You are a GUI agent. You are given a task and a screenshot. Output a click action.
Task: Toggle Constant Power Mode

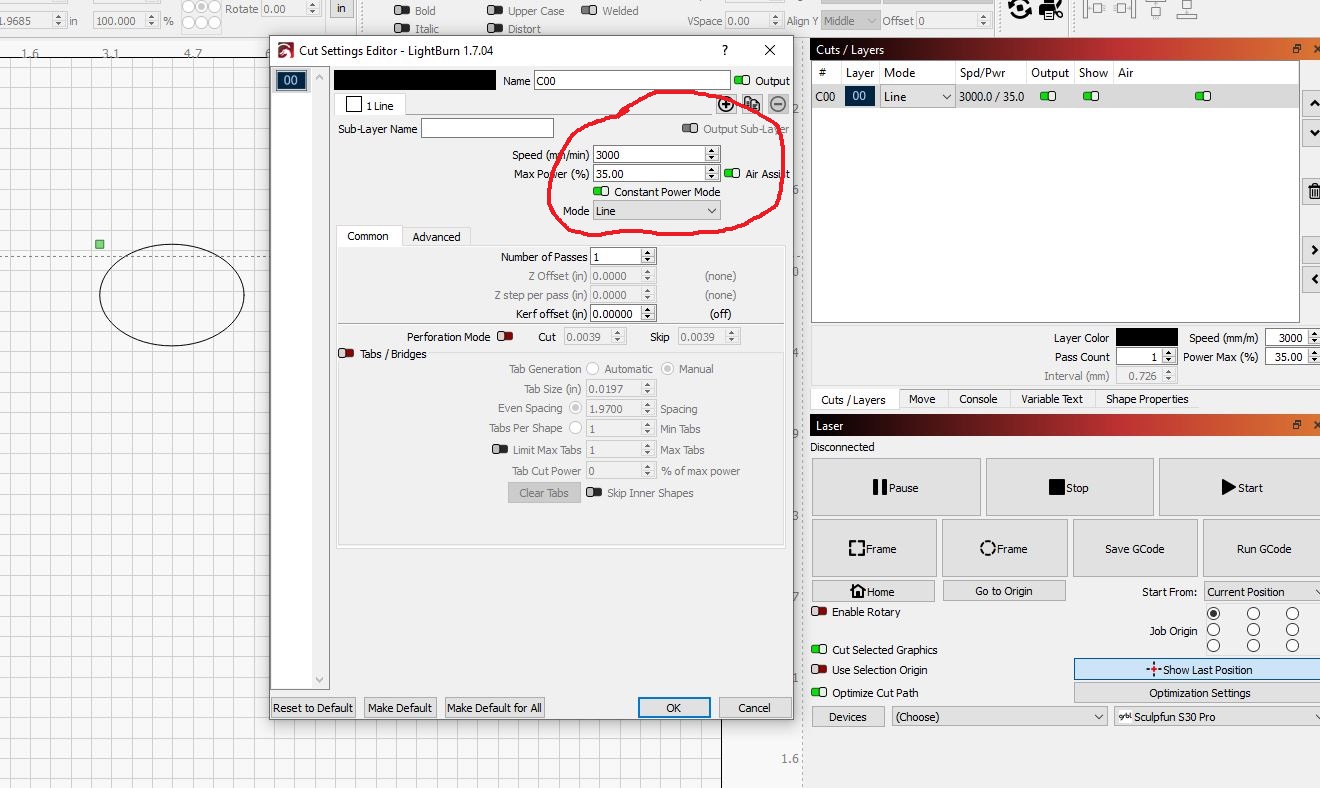coord(601,191)
